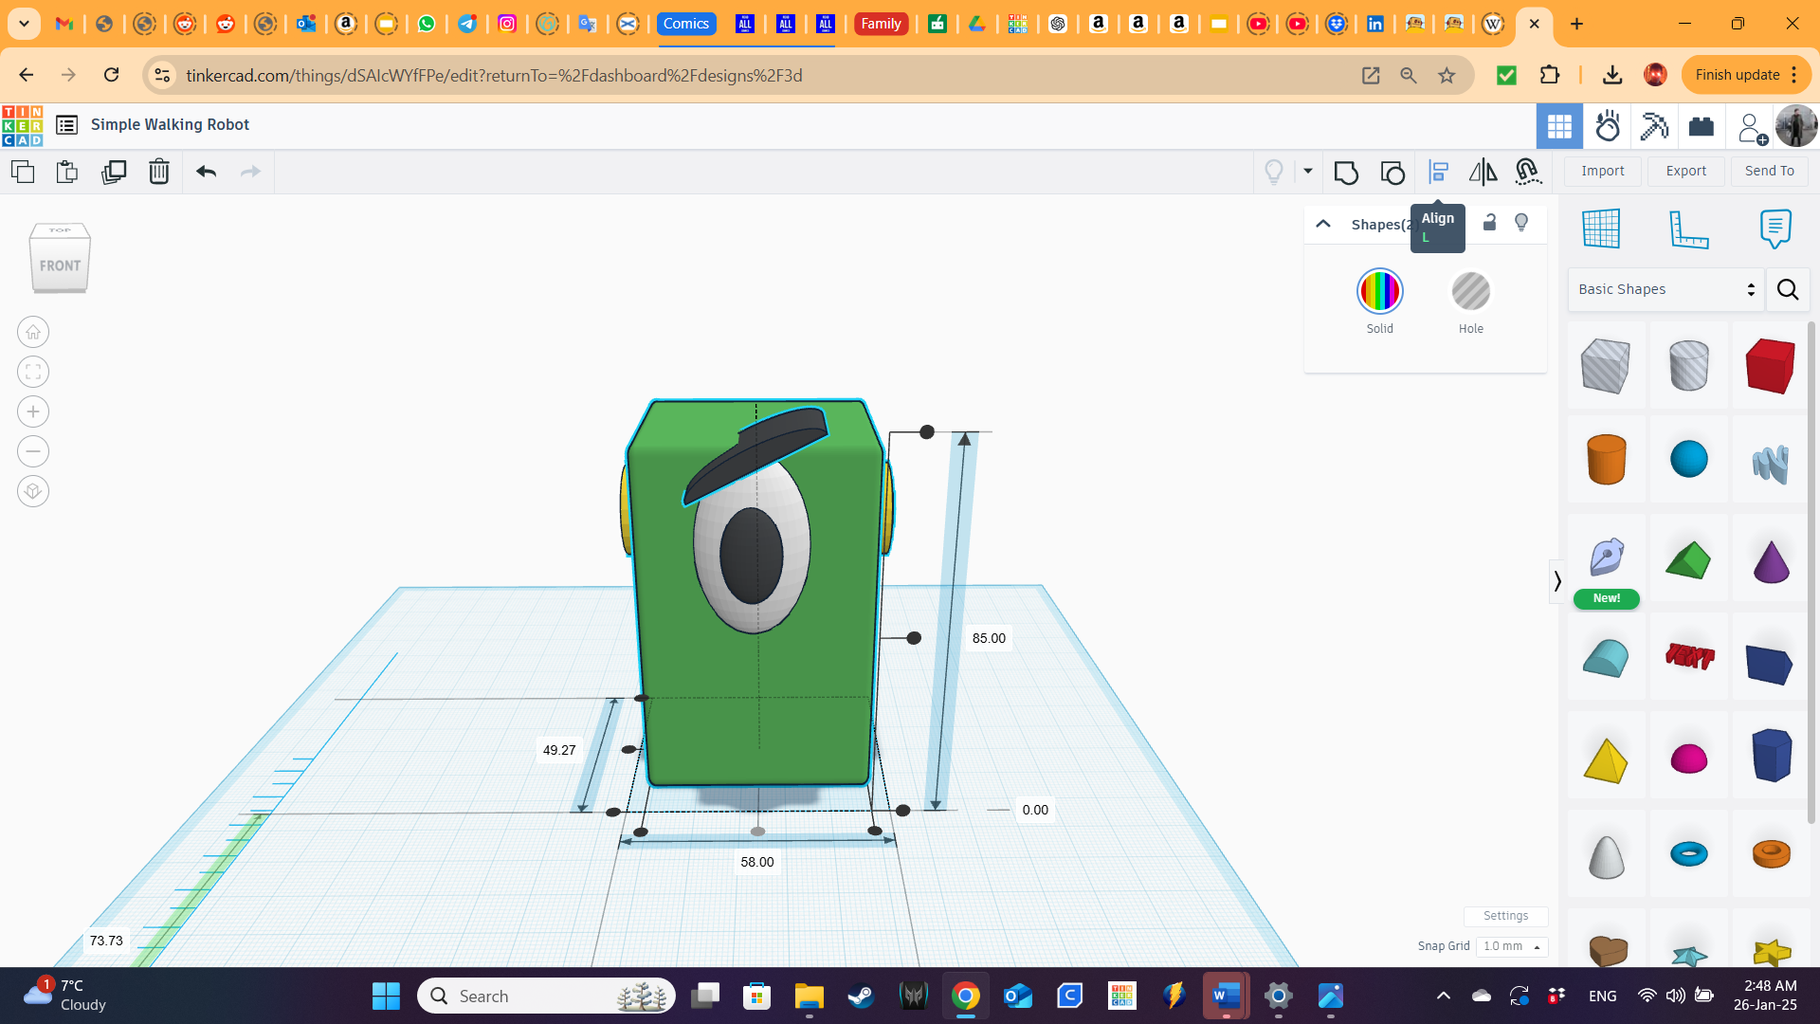1820x1024 pixels.
Task: Open the Blocks pickaxe mode
Action: [x=1654, y=126]
